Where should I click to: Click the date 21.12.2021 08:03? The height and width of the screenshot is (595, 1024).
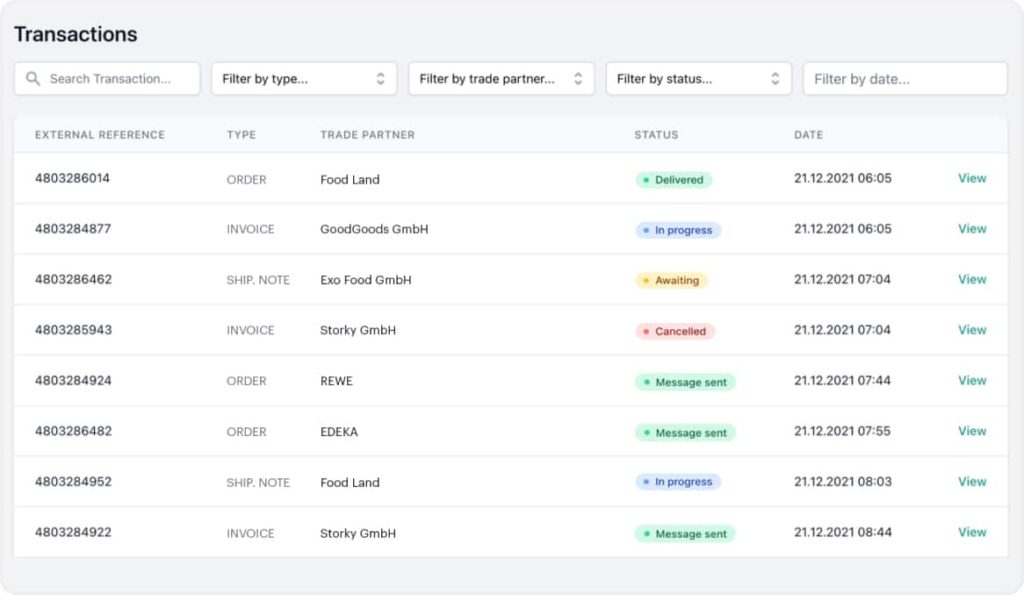[842, 481]
